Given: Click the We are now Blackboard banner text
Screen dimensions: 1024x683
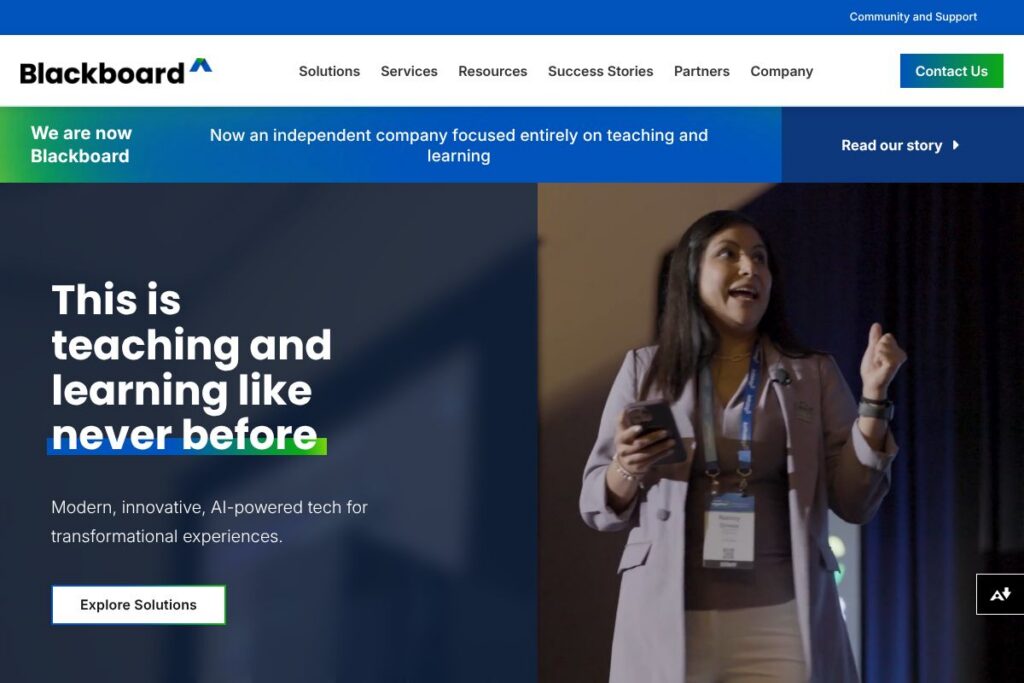Looking at the screenshot, I should [81, 144].
